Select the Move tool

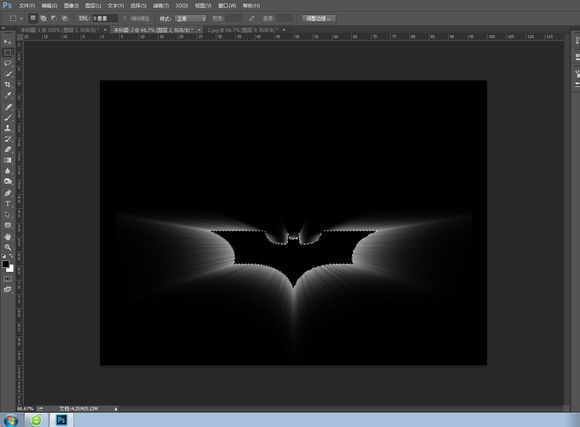(7, 42)
